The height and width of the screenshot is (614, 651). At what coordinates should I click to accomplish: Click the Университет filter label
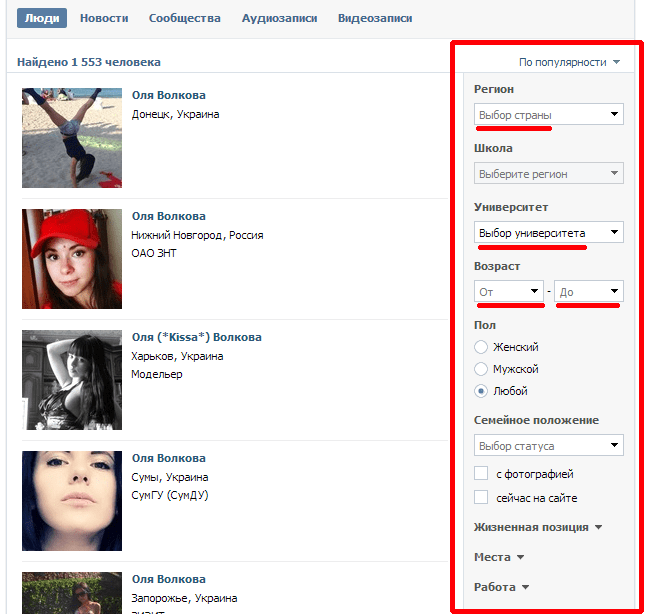tap(511, 207)
